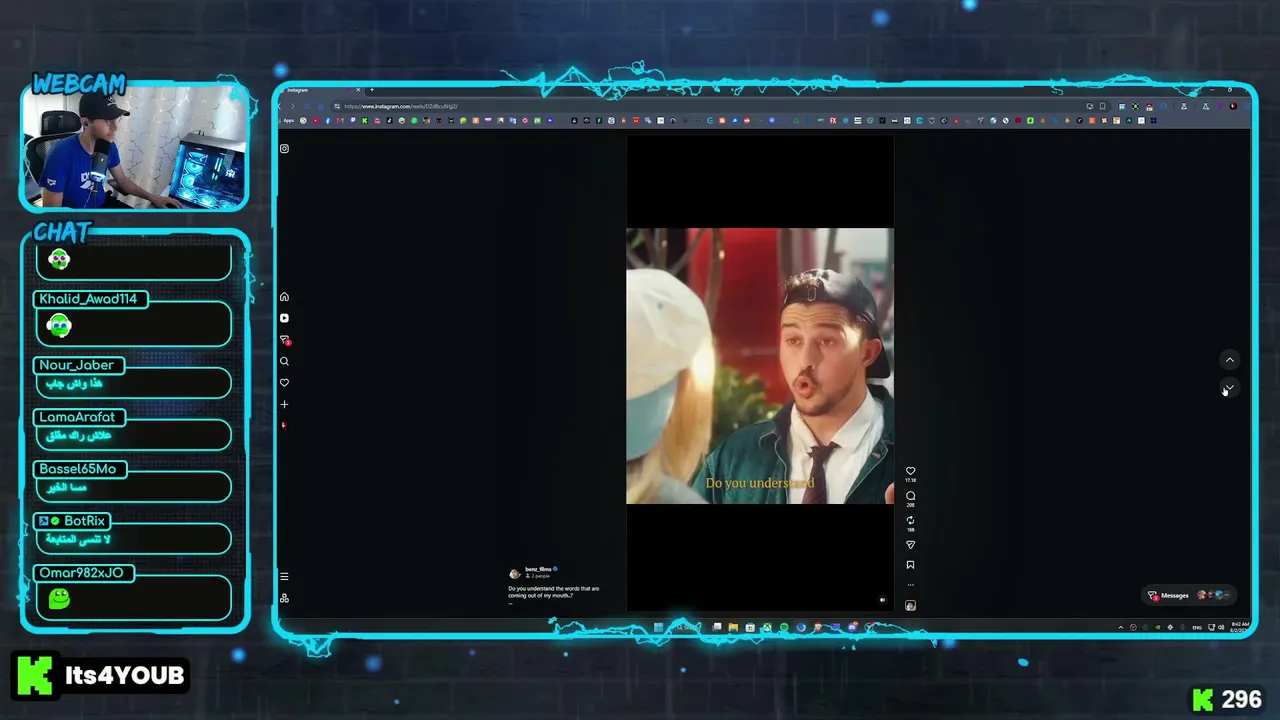This screenshot has width=1280, height=720.
Task: Open Nour_Jaber chat username
Action: (76, 365)
